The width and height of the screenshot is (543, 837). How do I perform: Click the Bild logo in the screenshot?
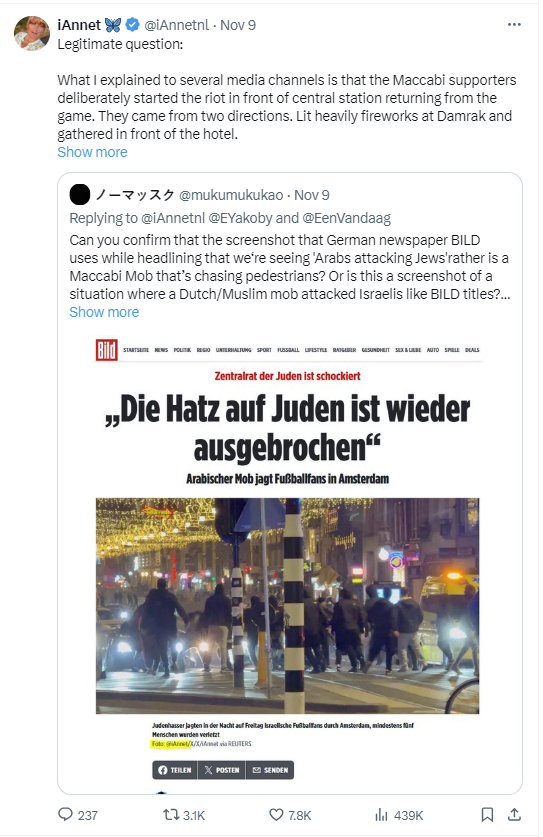[x=107, y=350]
